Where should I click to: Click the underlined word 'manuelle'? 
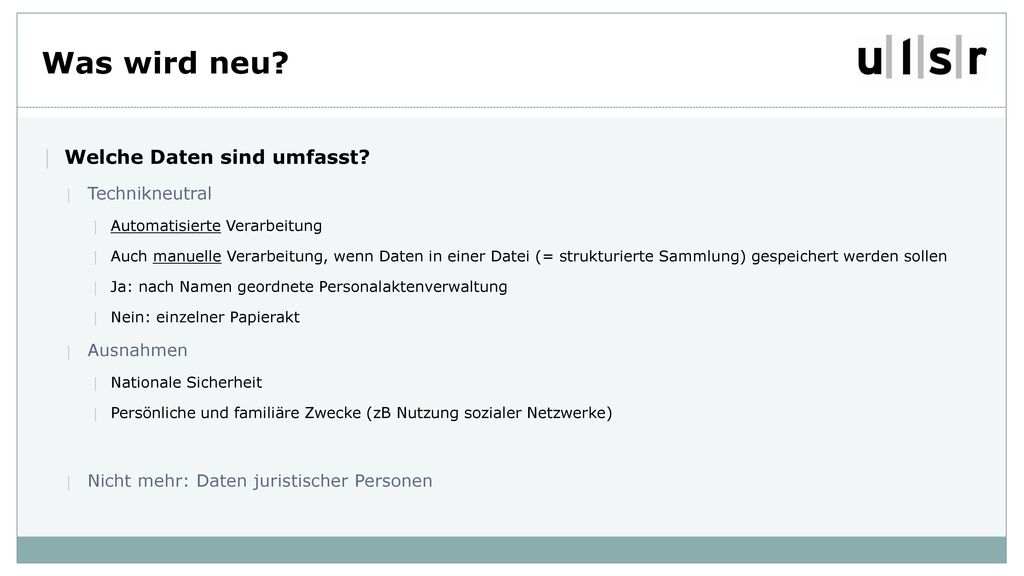click(x=187, y=256)
